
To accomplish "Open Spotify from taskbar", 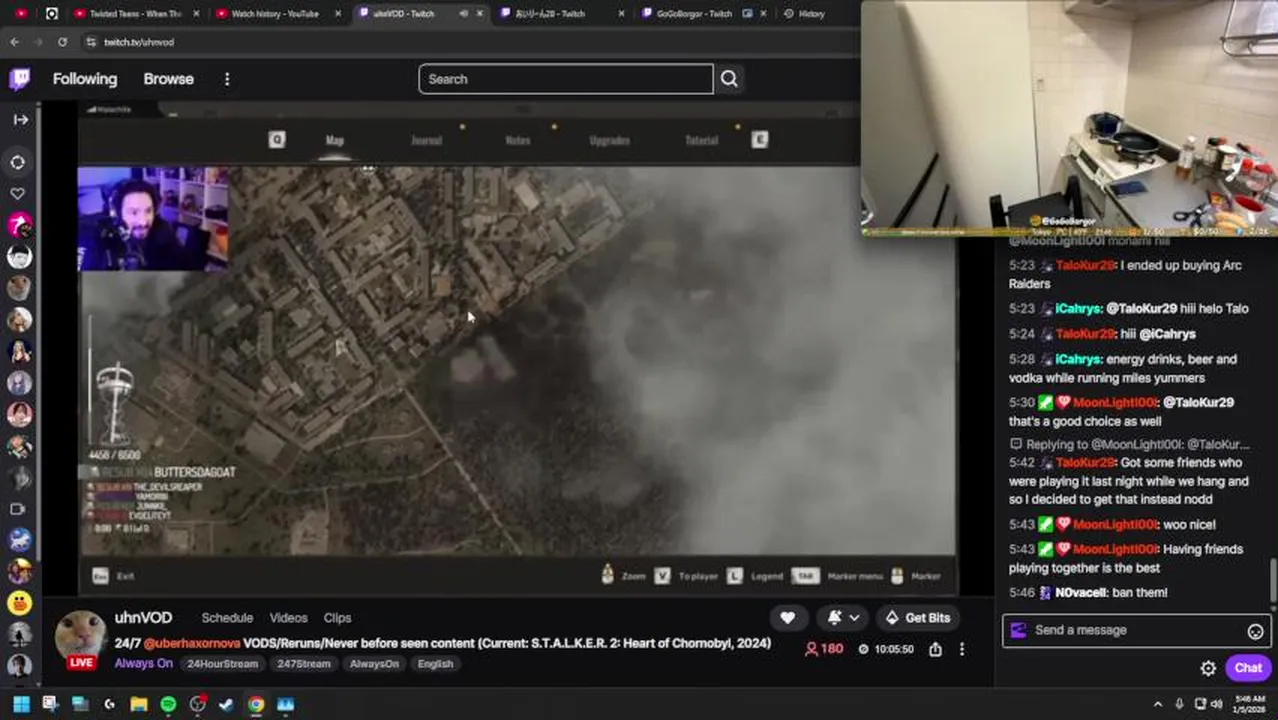I will pos(168,704).
